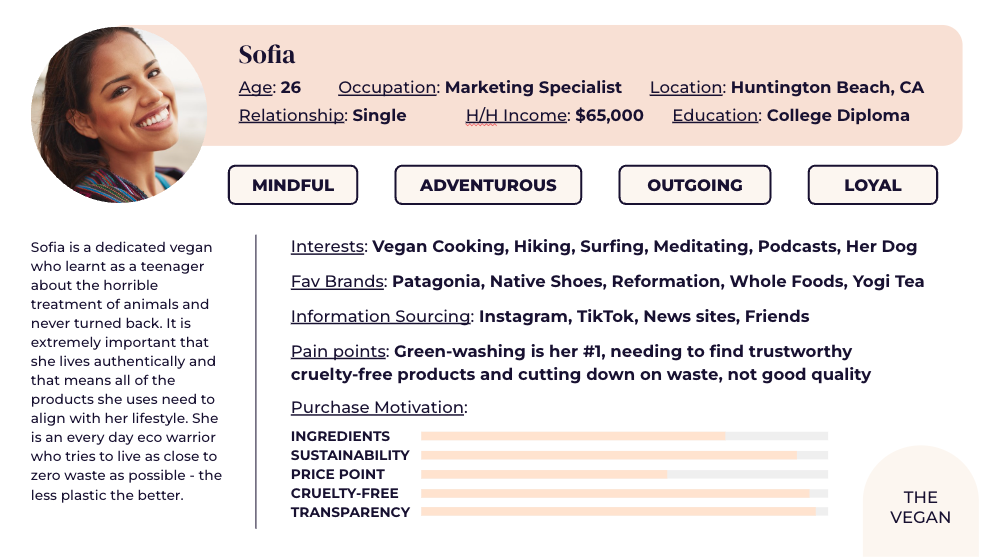Viewport: 993px width, 557px height.
Task: Click the INGREDIENTS motivation bar
Action: pos(624,436)
